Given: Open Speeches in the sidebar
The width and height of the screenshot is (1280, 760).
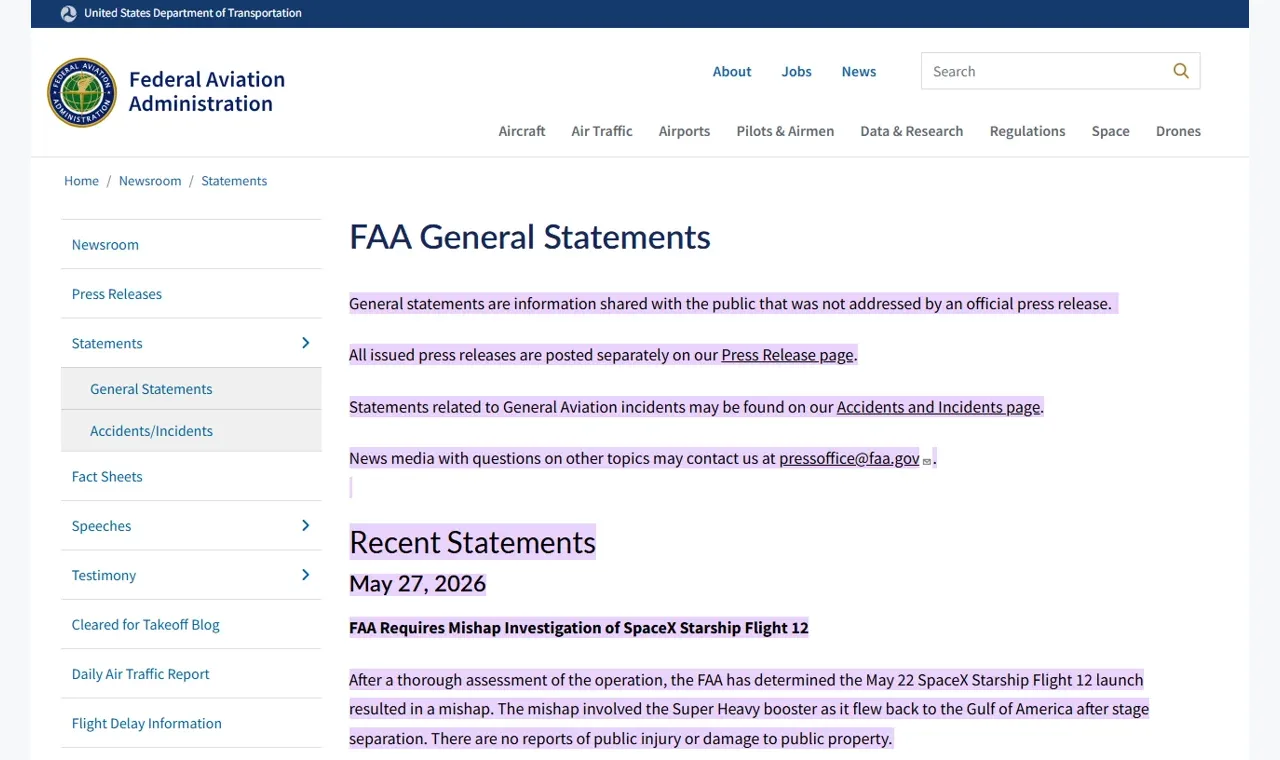Looking at the screenshot, I should tap(101, 526).
